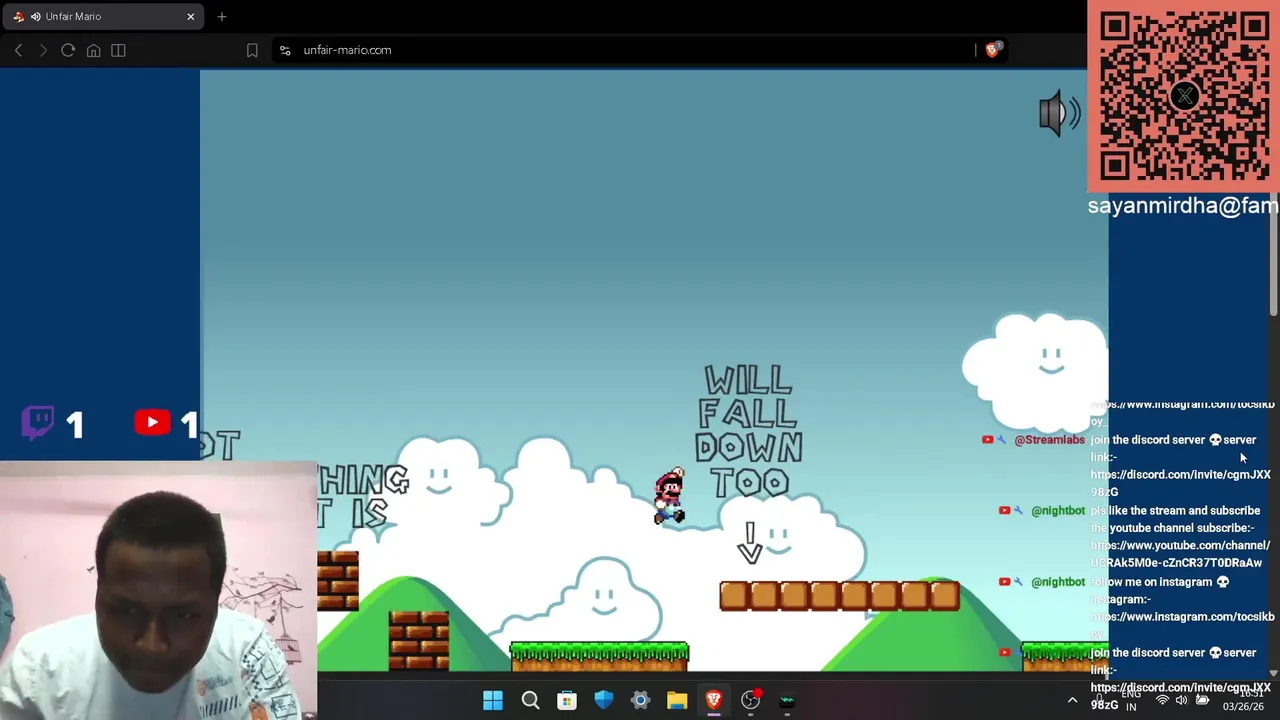
Task: Open the battery tray icon
Action: tap(1202, 701)
